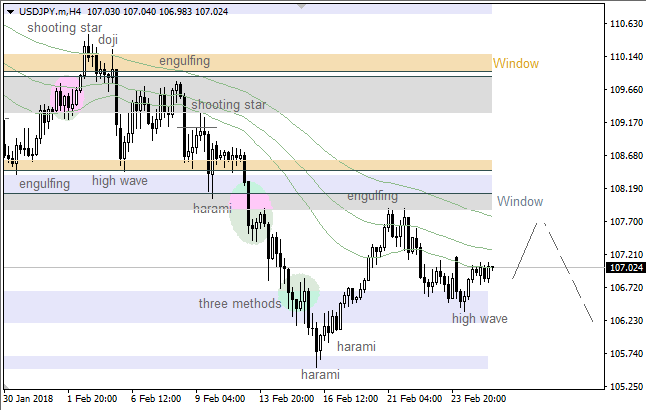
Task: Click the 105.250 price axis label
Action: coord(625,387)
